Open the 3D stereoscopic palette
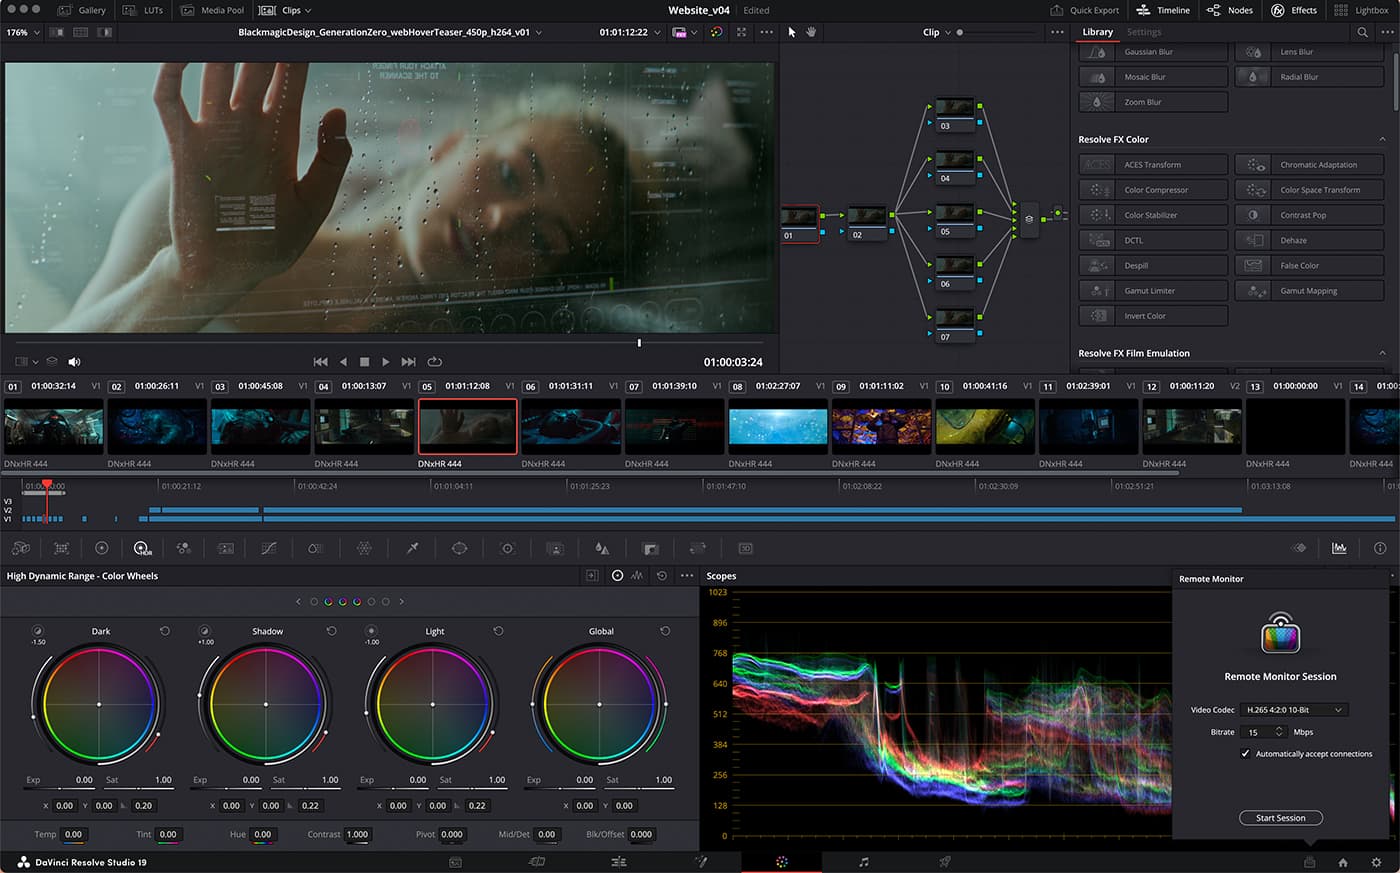The width and height of the screenshot is (1400, 873). tap(745, 548)
